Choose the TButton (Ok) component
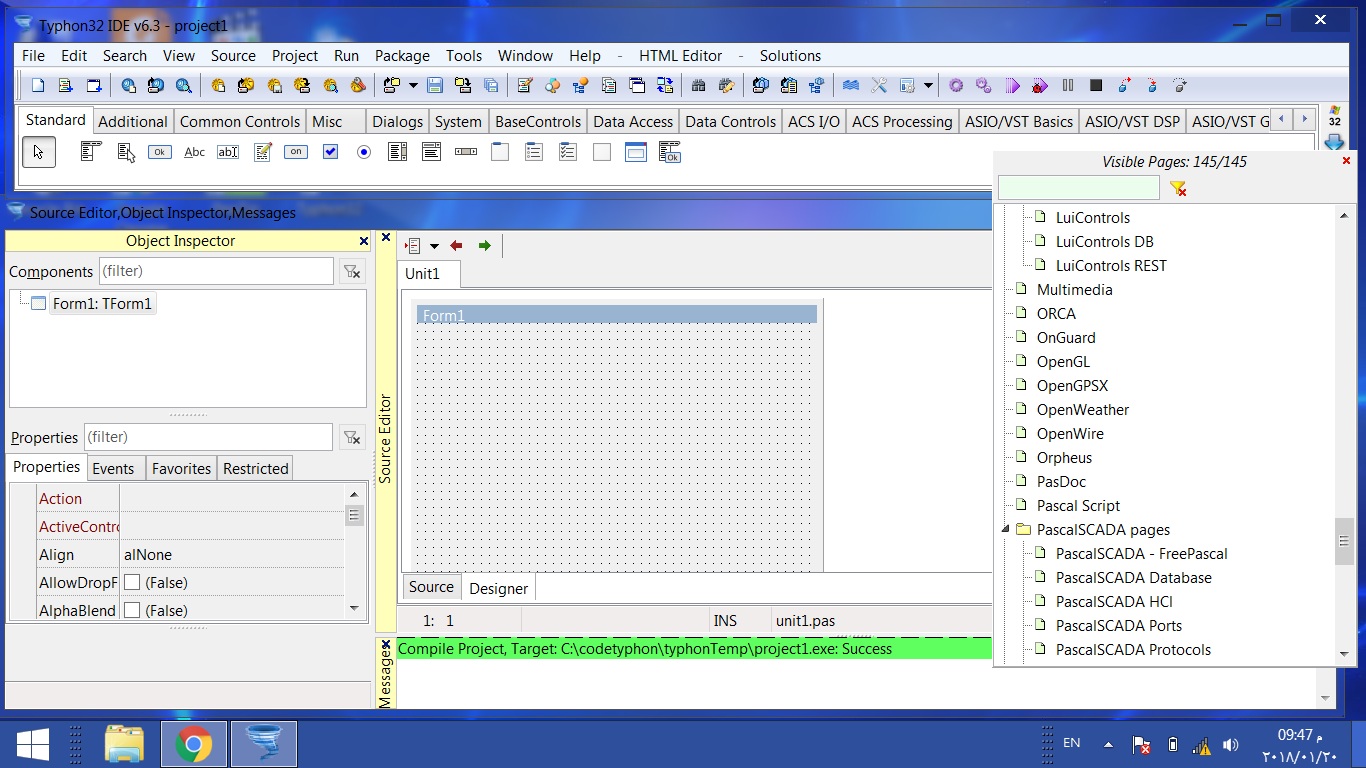 pyautogui.click(x=160, y=152)
